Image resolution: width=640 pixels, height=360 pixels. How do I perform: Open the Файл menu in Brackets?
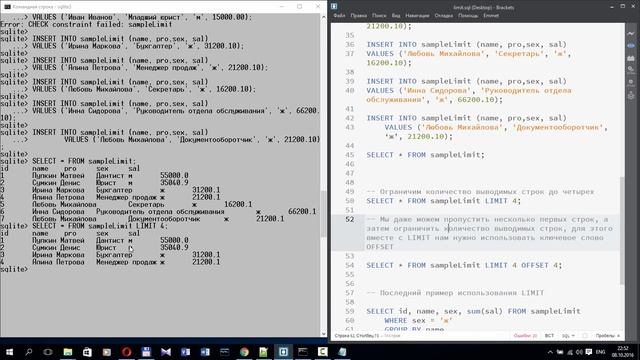[339, 16]
